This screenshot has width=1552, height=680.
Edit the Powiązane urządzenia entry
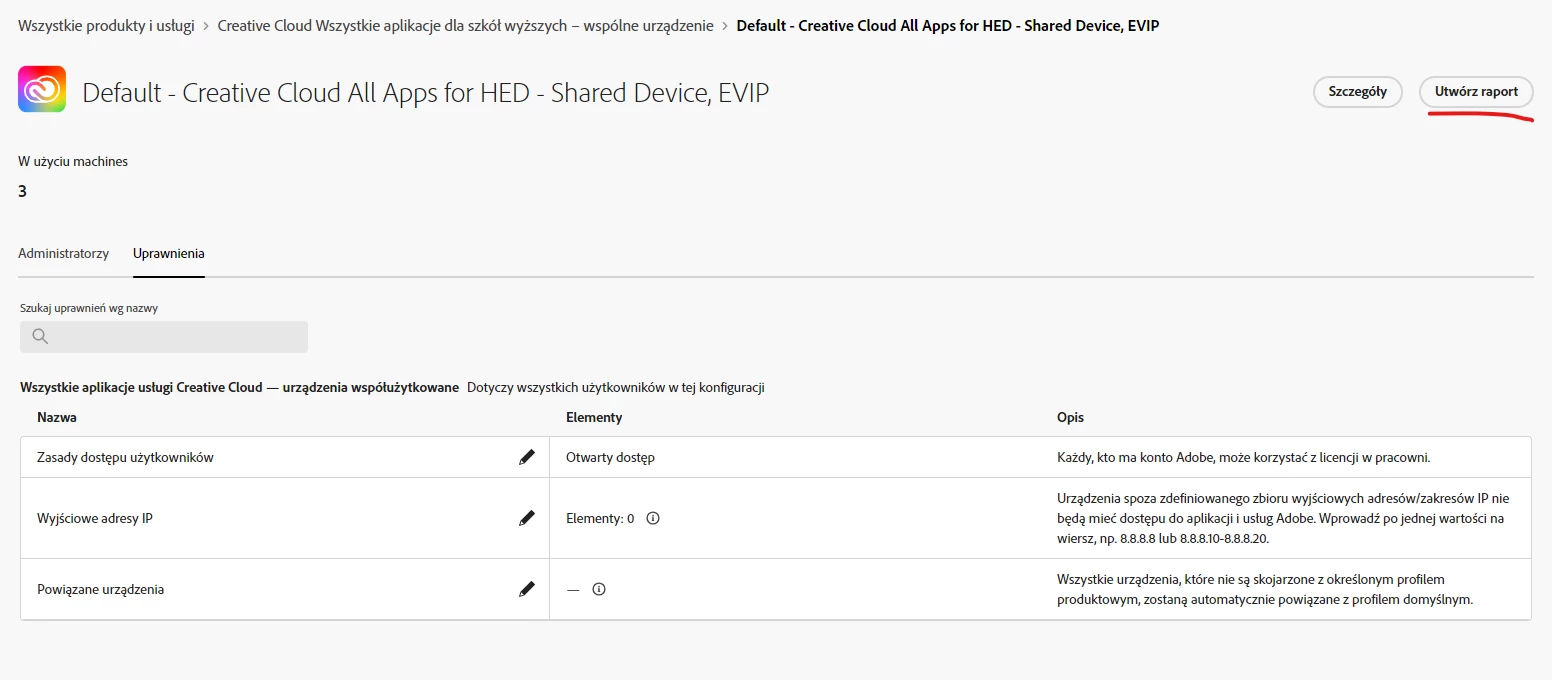527,589
